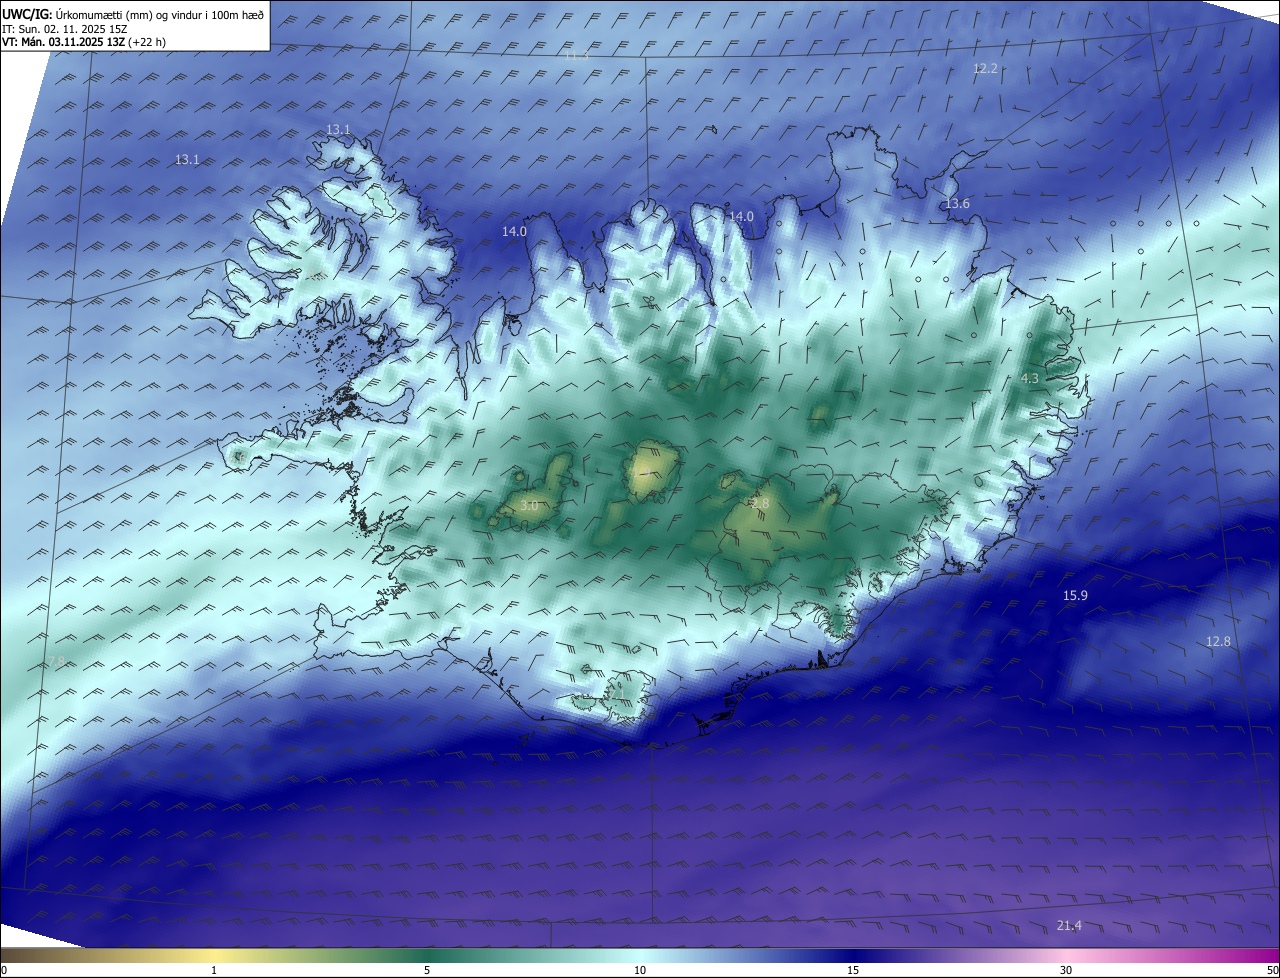Viewport: 1280px width, 978px height.
Task: Click the 'UWC/IG: Úrkomumætti (mm)' title line
Action: click(133, 14)
